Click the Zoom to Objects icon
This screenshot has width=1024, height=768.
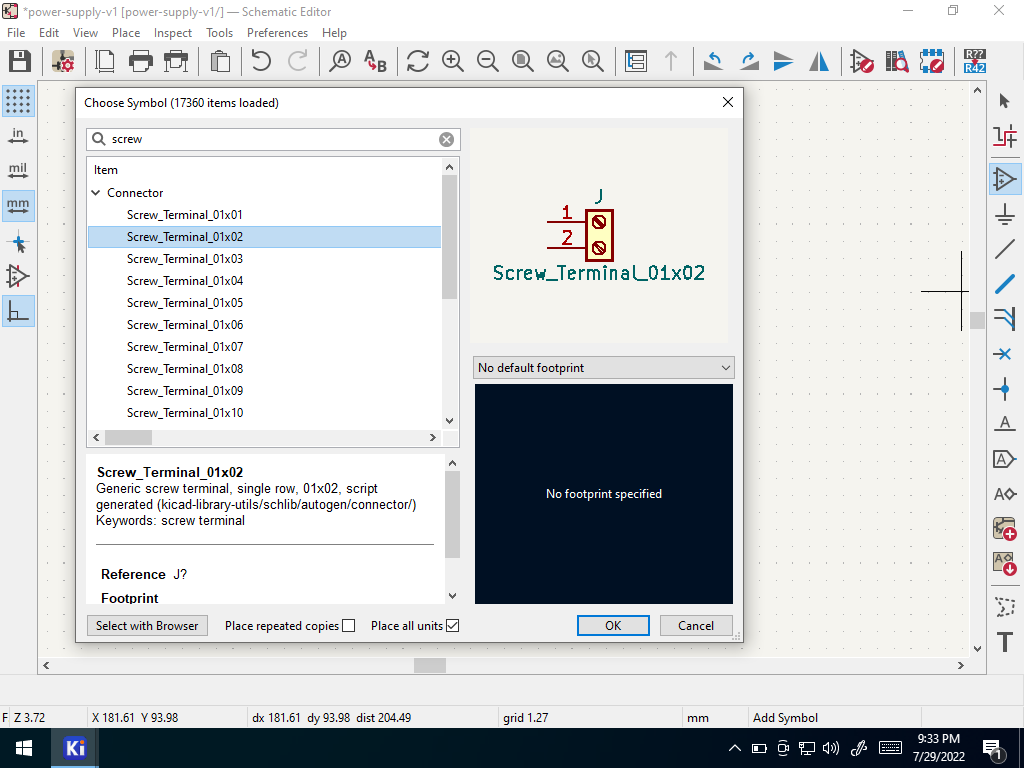[558, 61]
